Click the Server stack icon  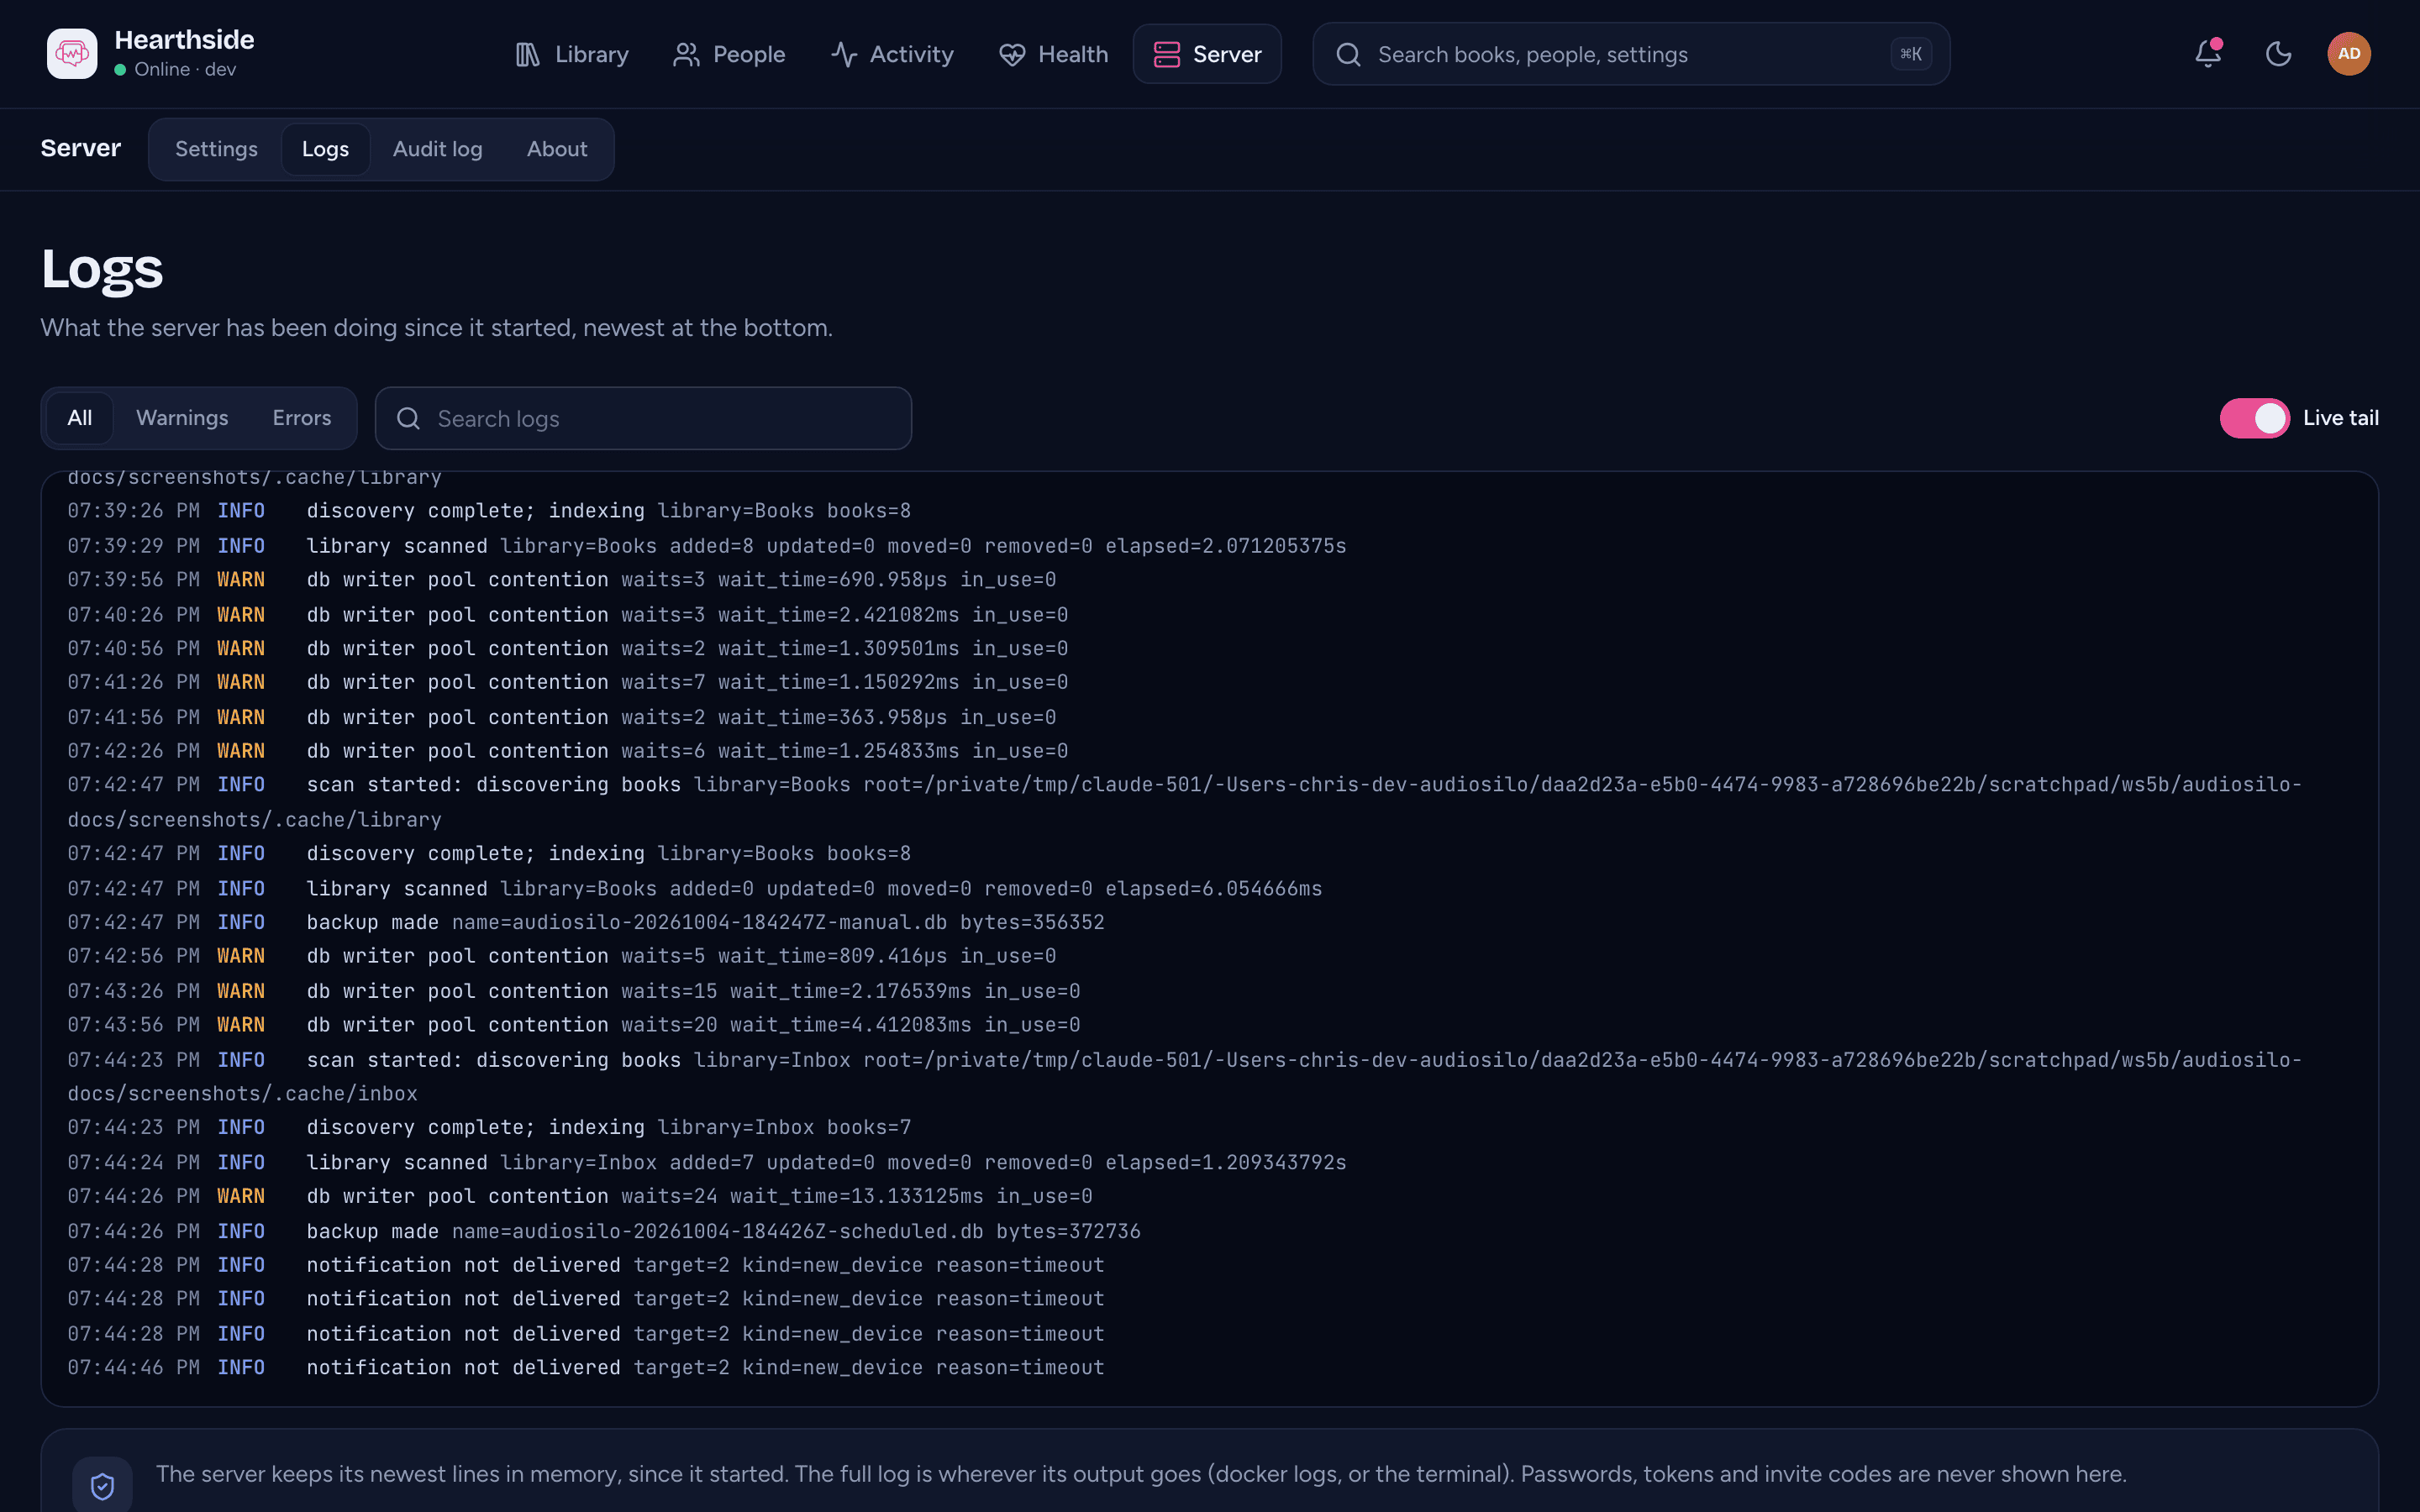[x=1166, y=54]
